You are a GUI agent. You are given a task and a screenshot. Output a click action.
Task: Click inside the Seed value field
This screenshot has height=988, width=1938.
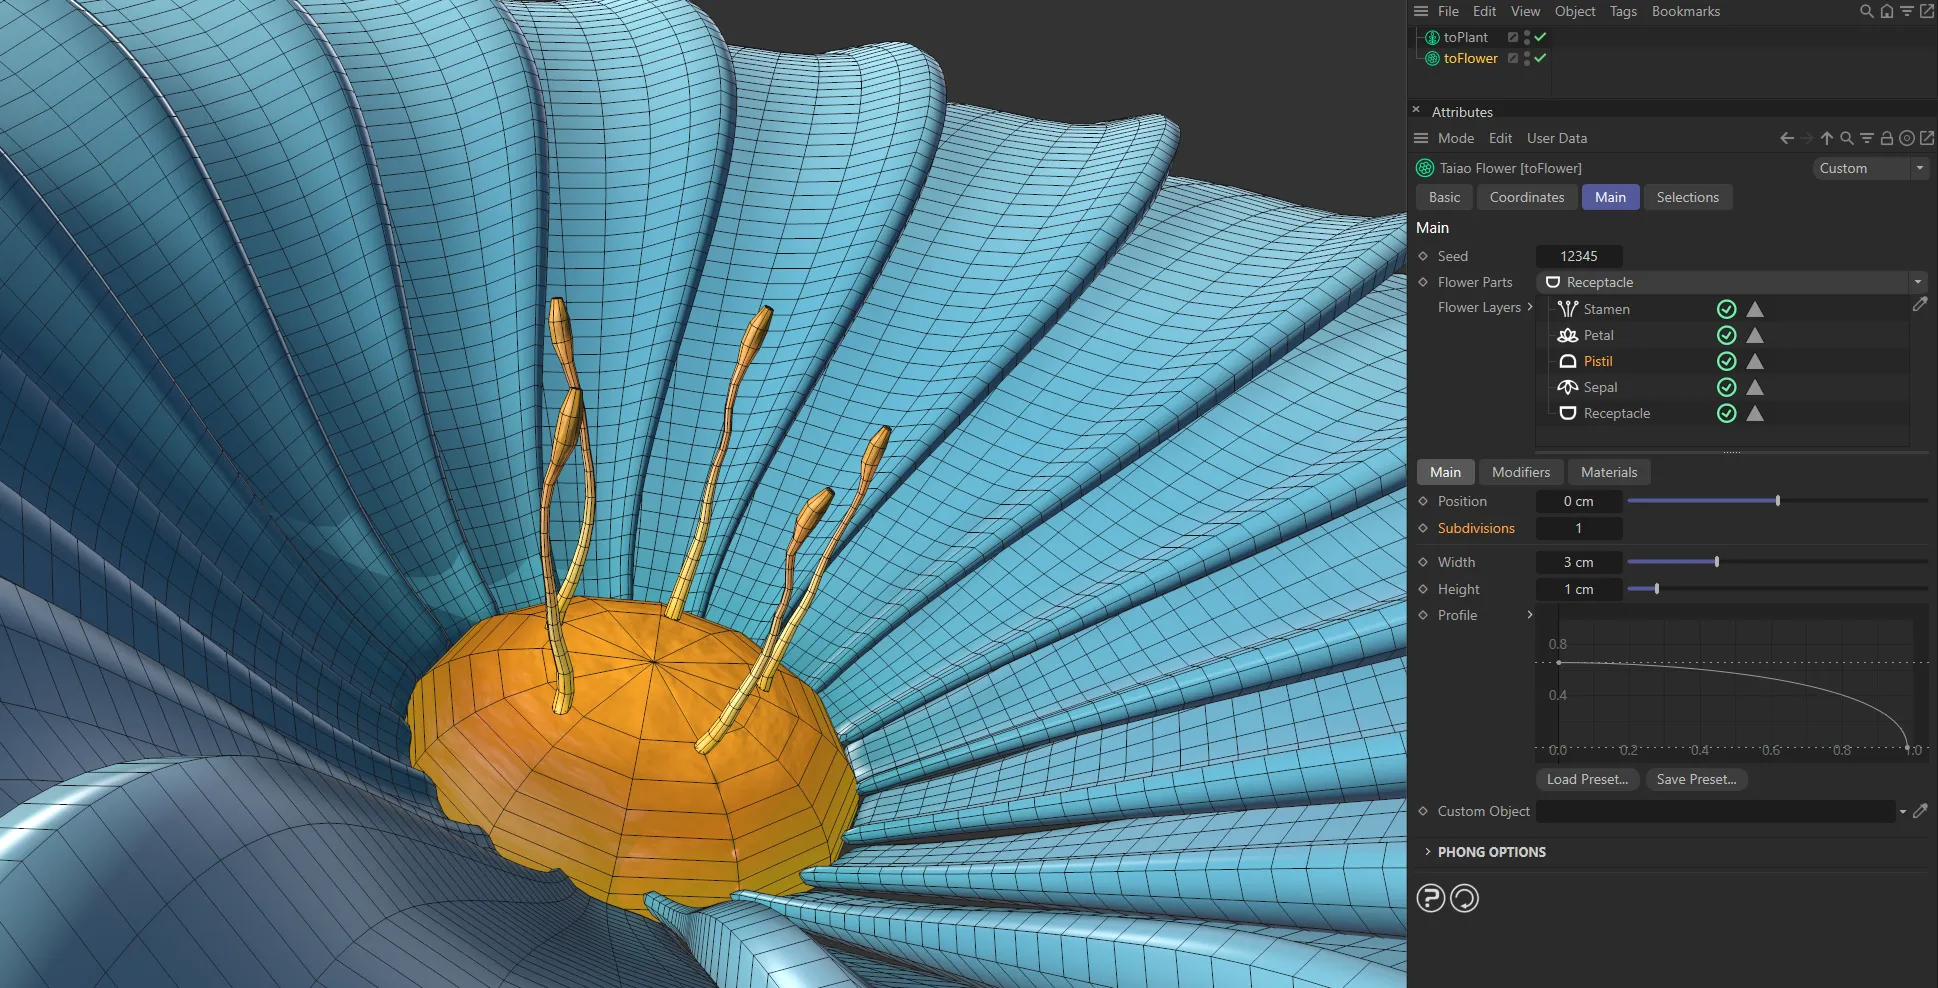pyautogui.click(x=1578, y=256)
